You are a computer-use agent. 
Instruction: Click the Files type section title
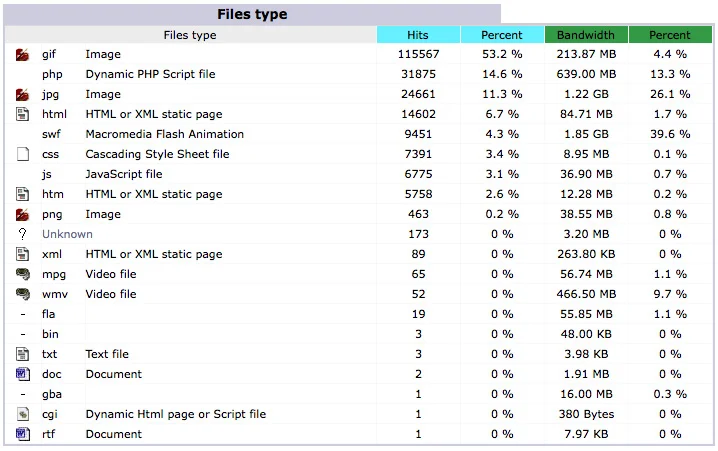click(x=252, y=14)
